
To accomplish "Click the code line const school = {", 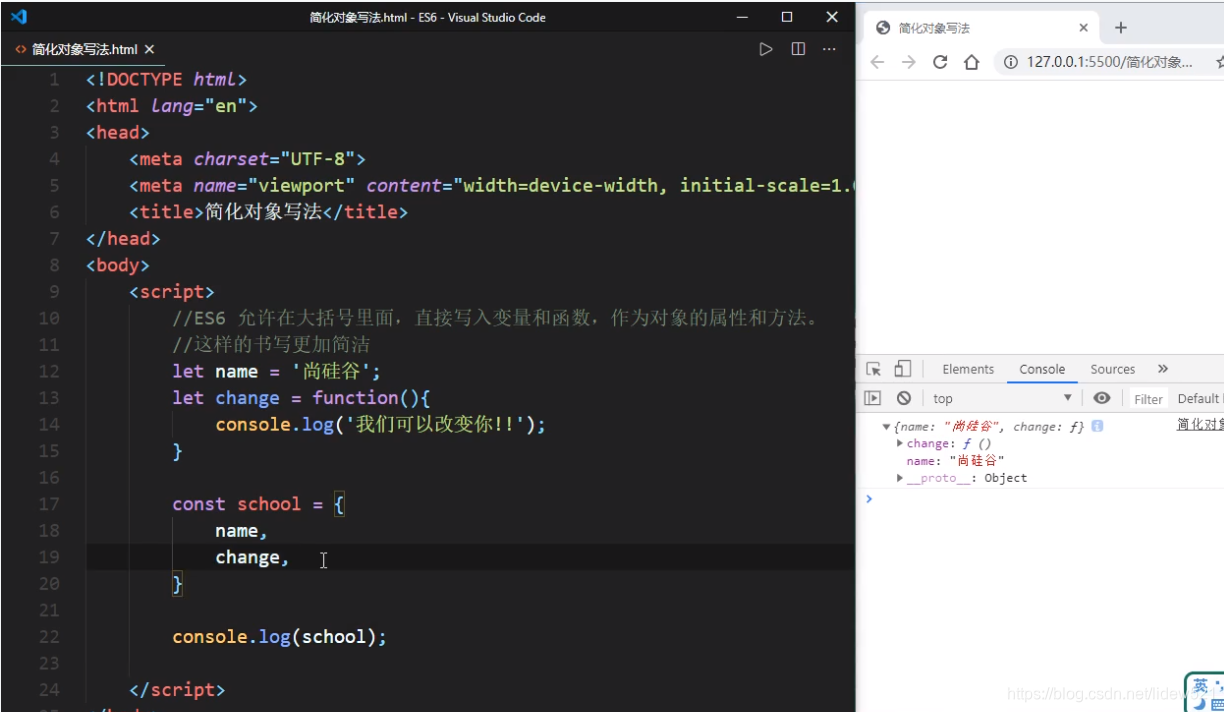I will point(258,504).
